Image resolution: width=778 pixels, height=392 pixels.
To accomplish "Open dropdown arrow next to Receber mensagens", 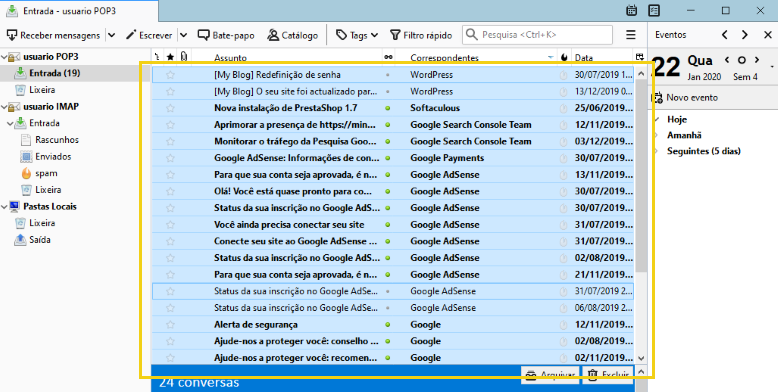I will coord(111,35).
